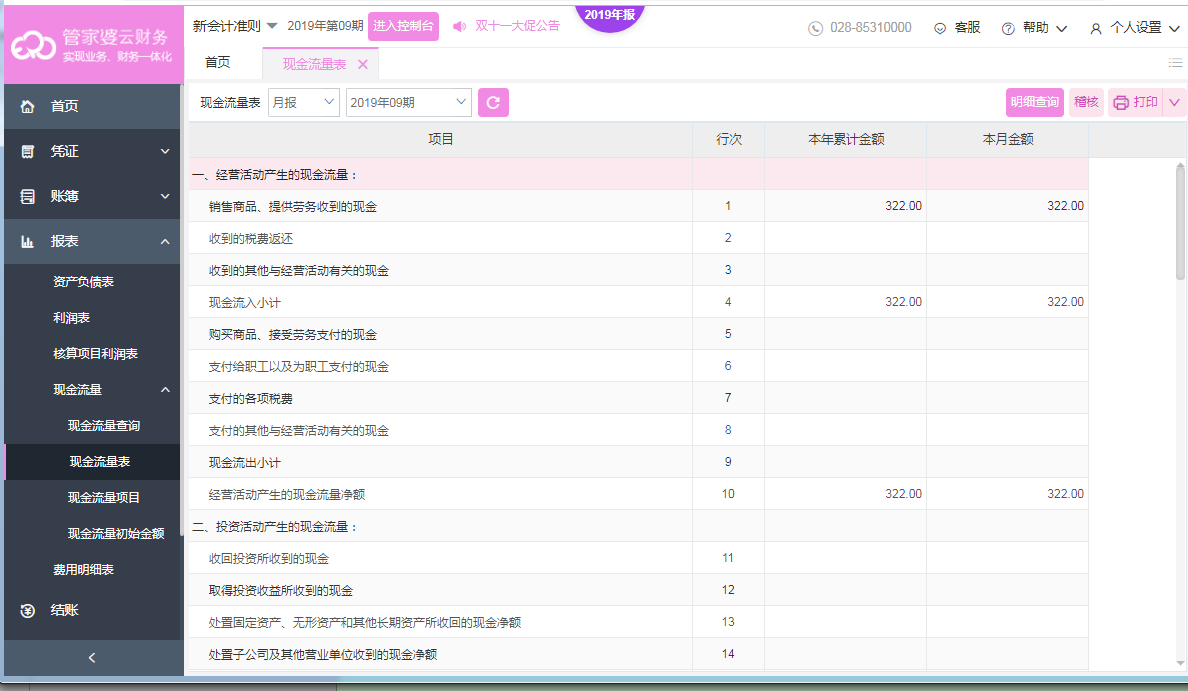The width and height of the screenshot is (1188, 691).
Task: Select row 取得投资收益所收到的现金
Action: tap(639, 590)
